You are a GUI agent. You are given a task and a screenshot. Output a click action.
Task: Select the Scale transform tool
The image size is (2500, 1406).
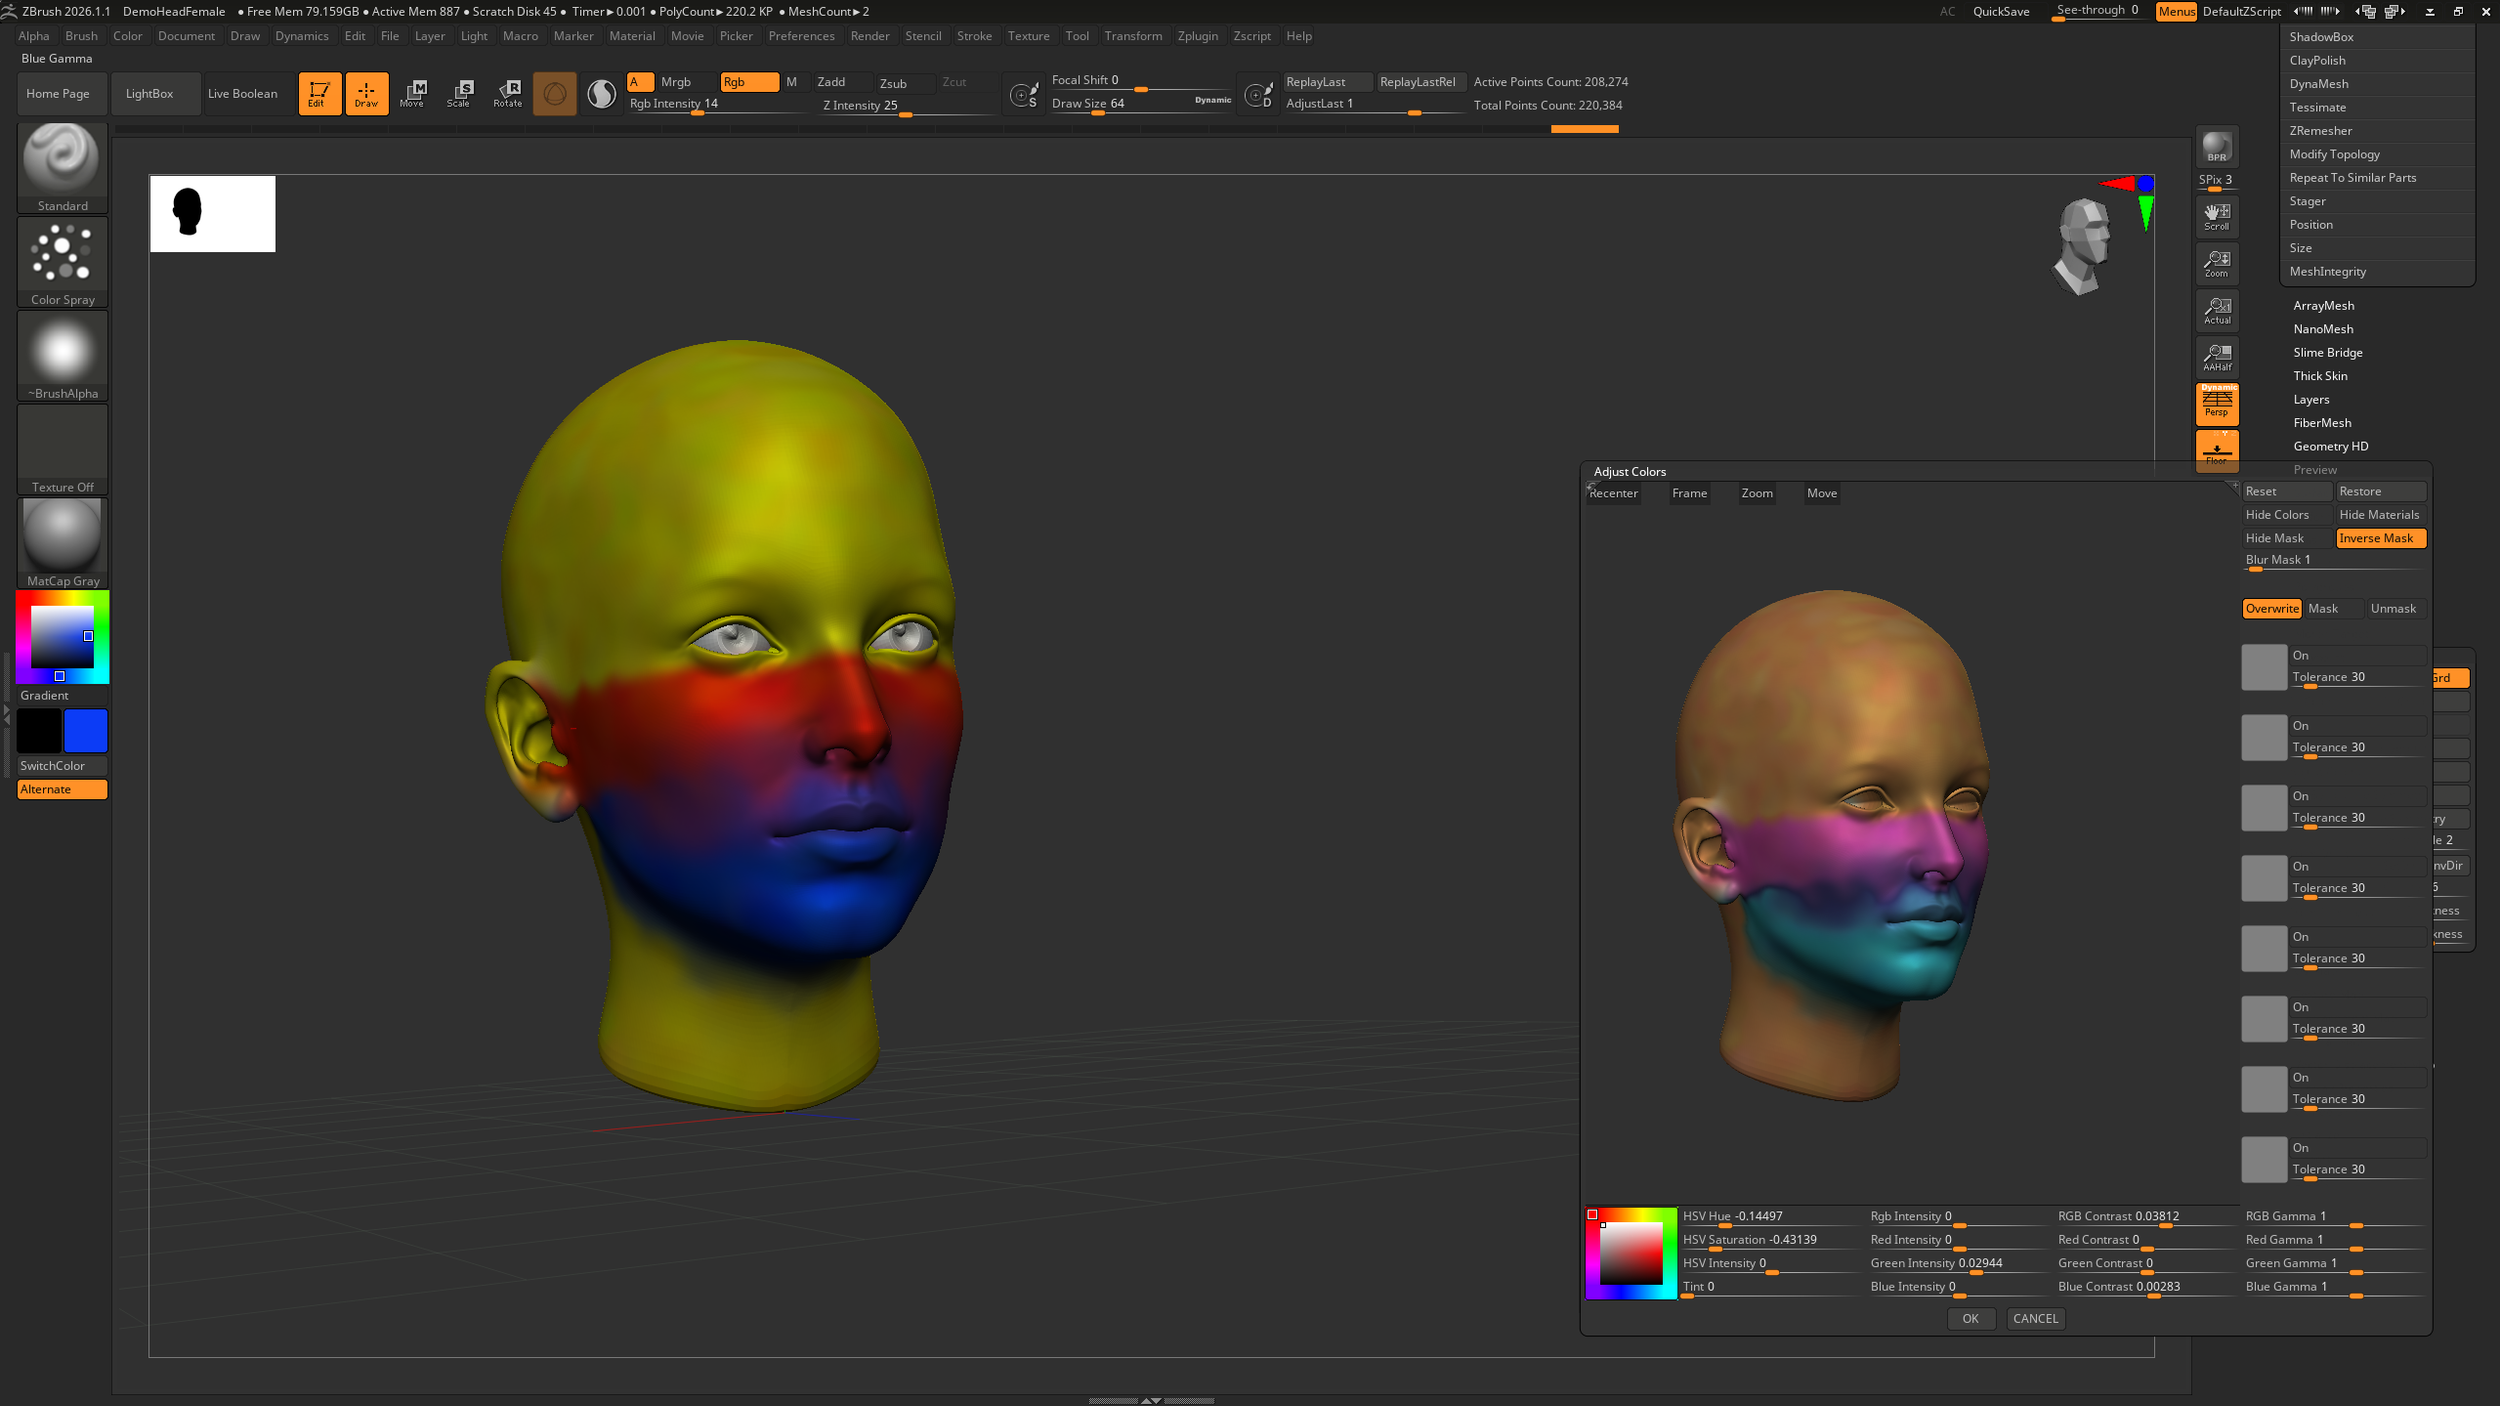(459, 93)
